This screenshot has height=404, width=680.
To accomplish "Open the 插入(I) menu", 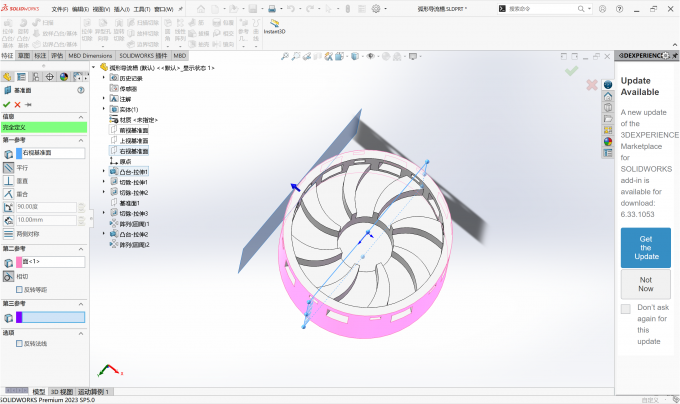I will click(122, 9).
